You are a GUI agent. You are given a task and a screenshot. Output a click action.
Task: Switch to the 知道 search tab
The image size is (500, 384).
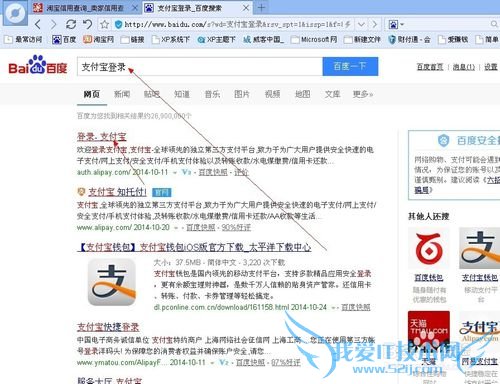[182, 94]
